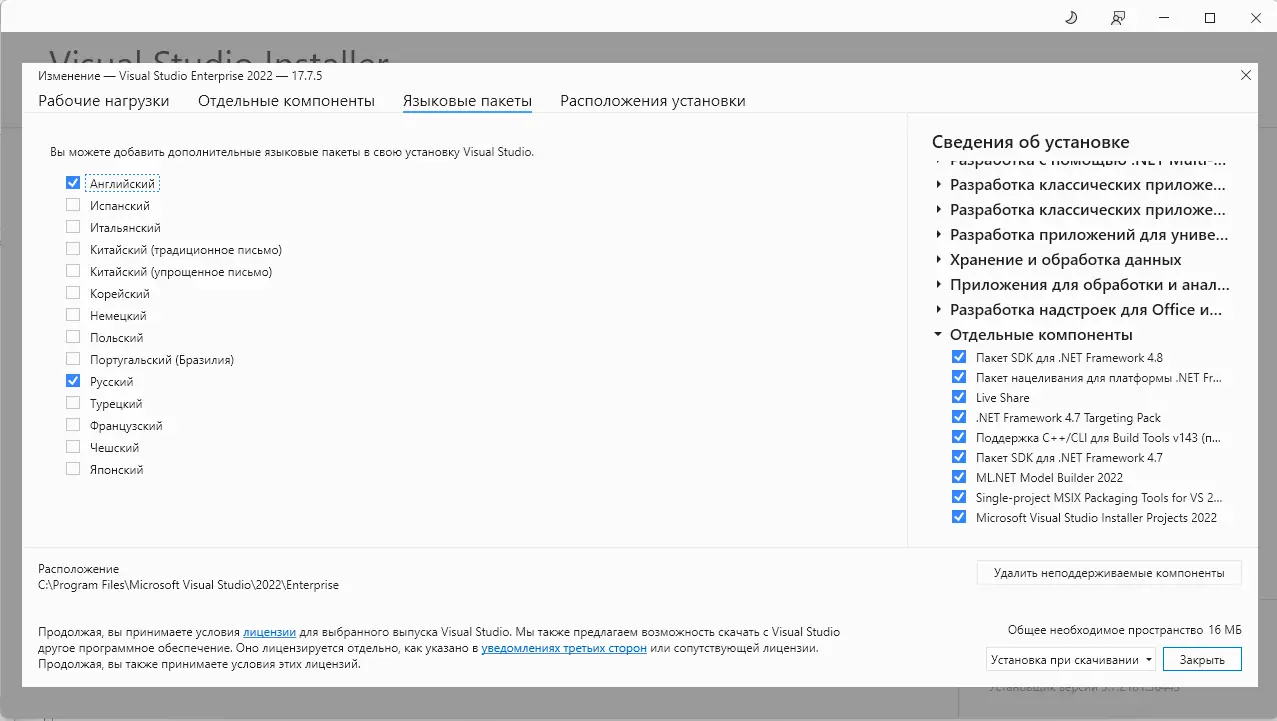This screenshot has width=1277, height=721.
Task: Open the лицензии link
Action: pyautogui.click(x=270, y=632)
